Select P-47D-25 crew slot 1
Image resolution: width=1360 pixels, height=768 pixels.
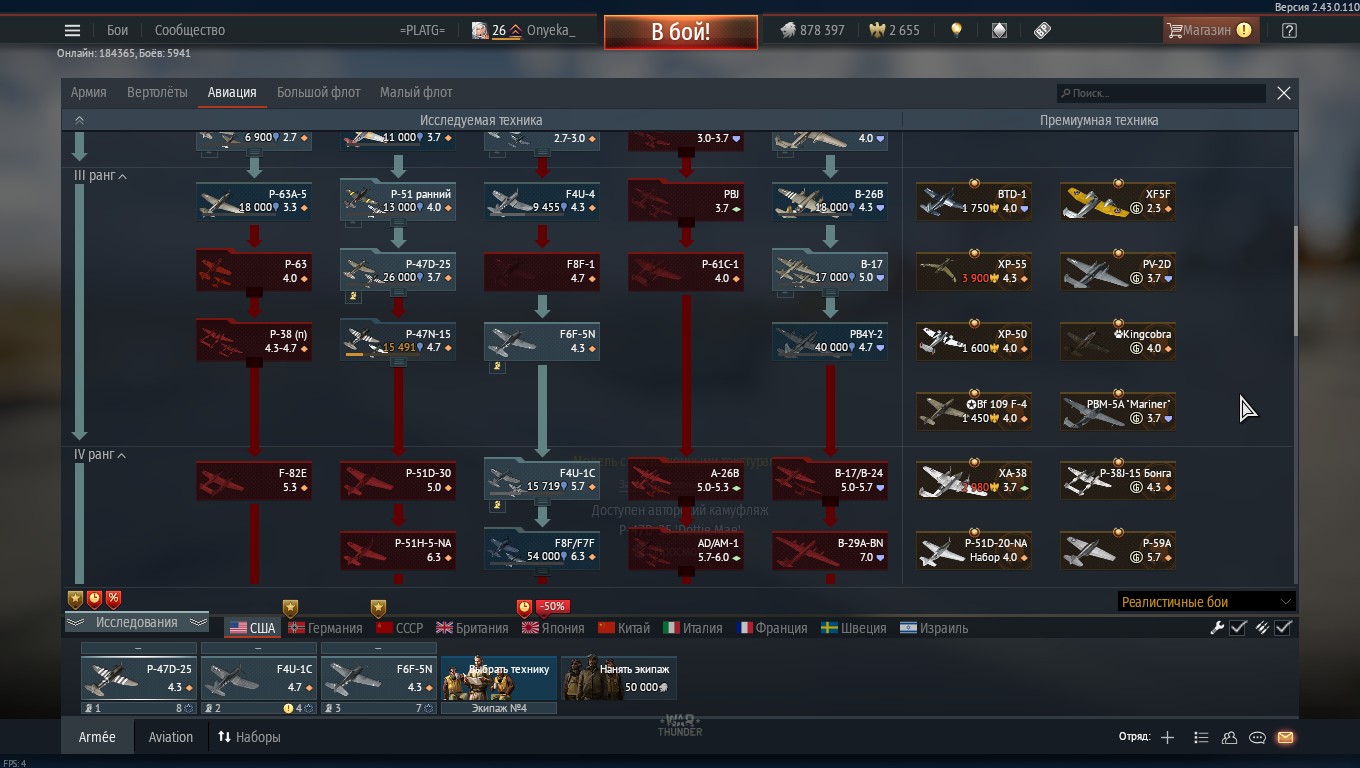click(x=139, y=677)
